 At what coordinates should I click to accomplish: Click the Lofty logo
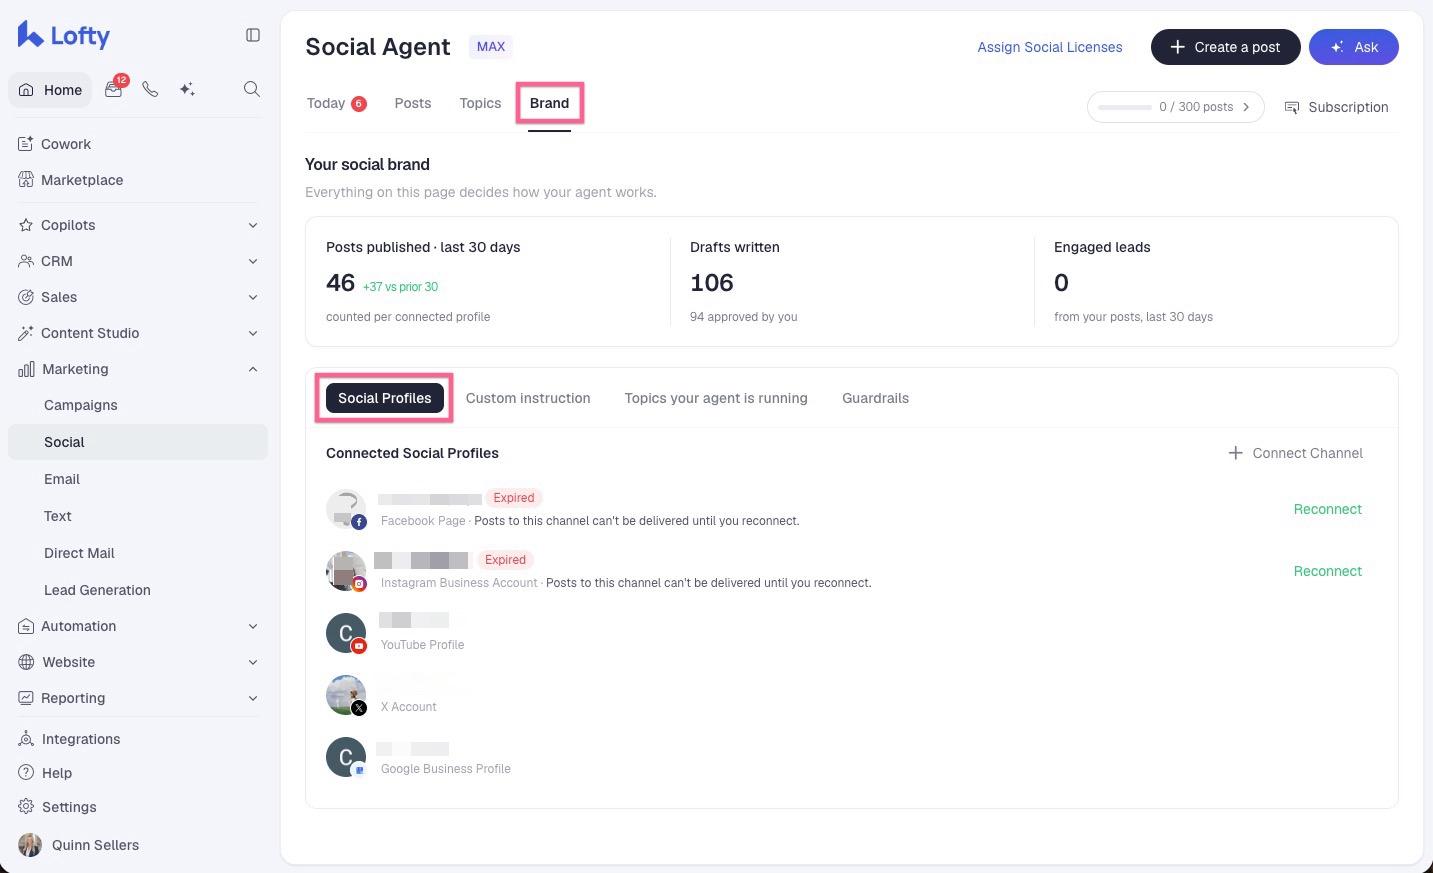pyautogui.click(x=64, y=36)
